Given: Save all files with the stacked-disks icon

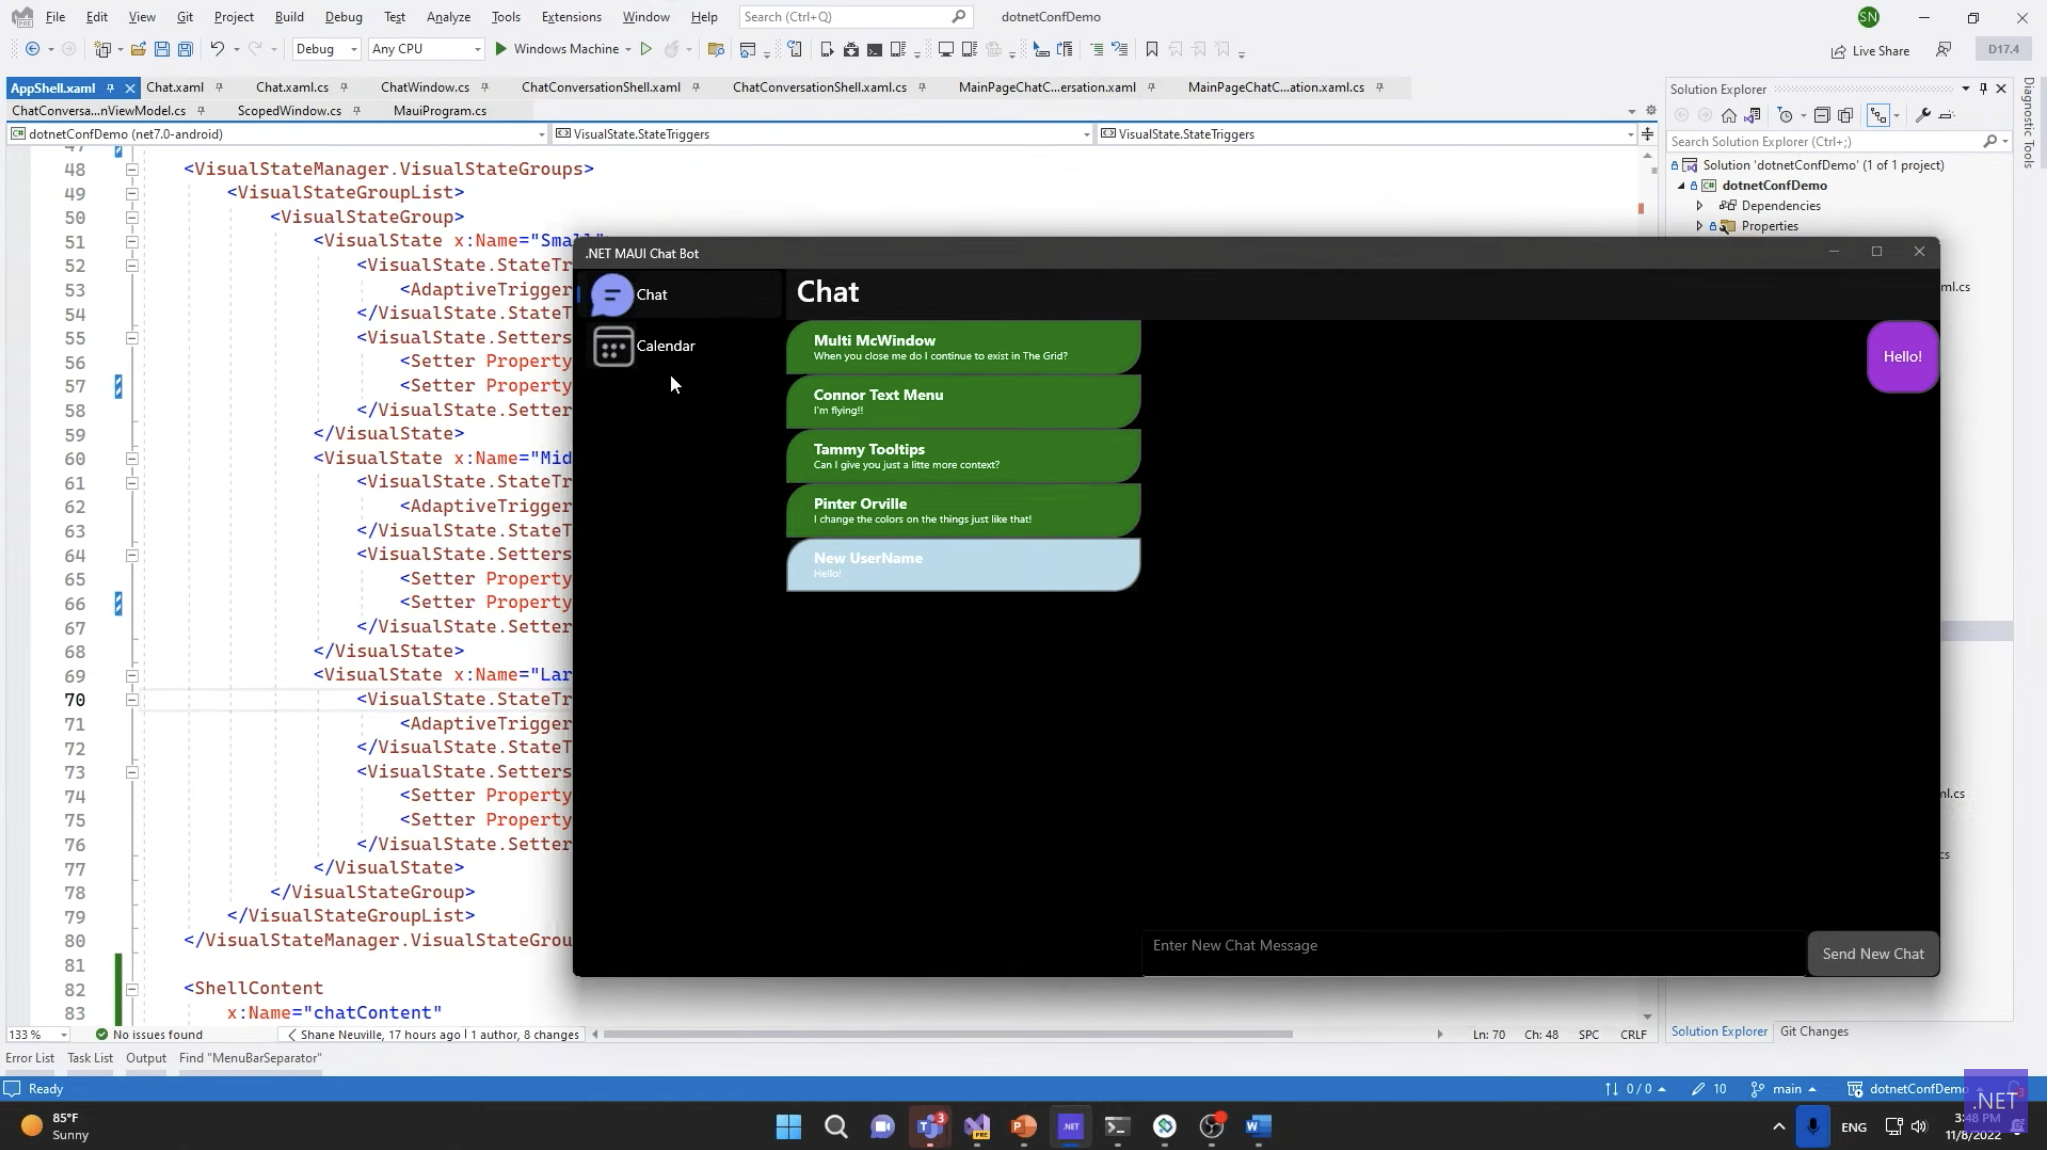Looking at the screenshot, I should [185, 49].
